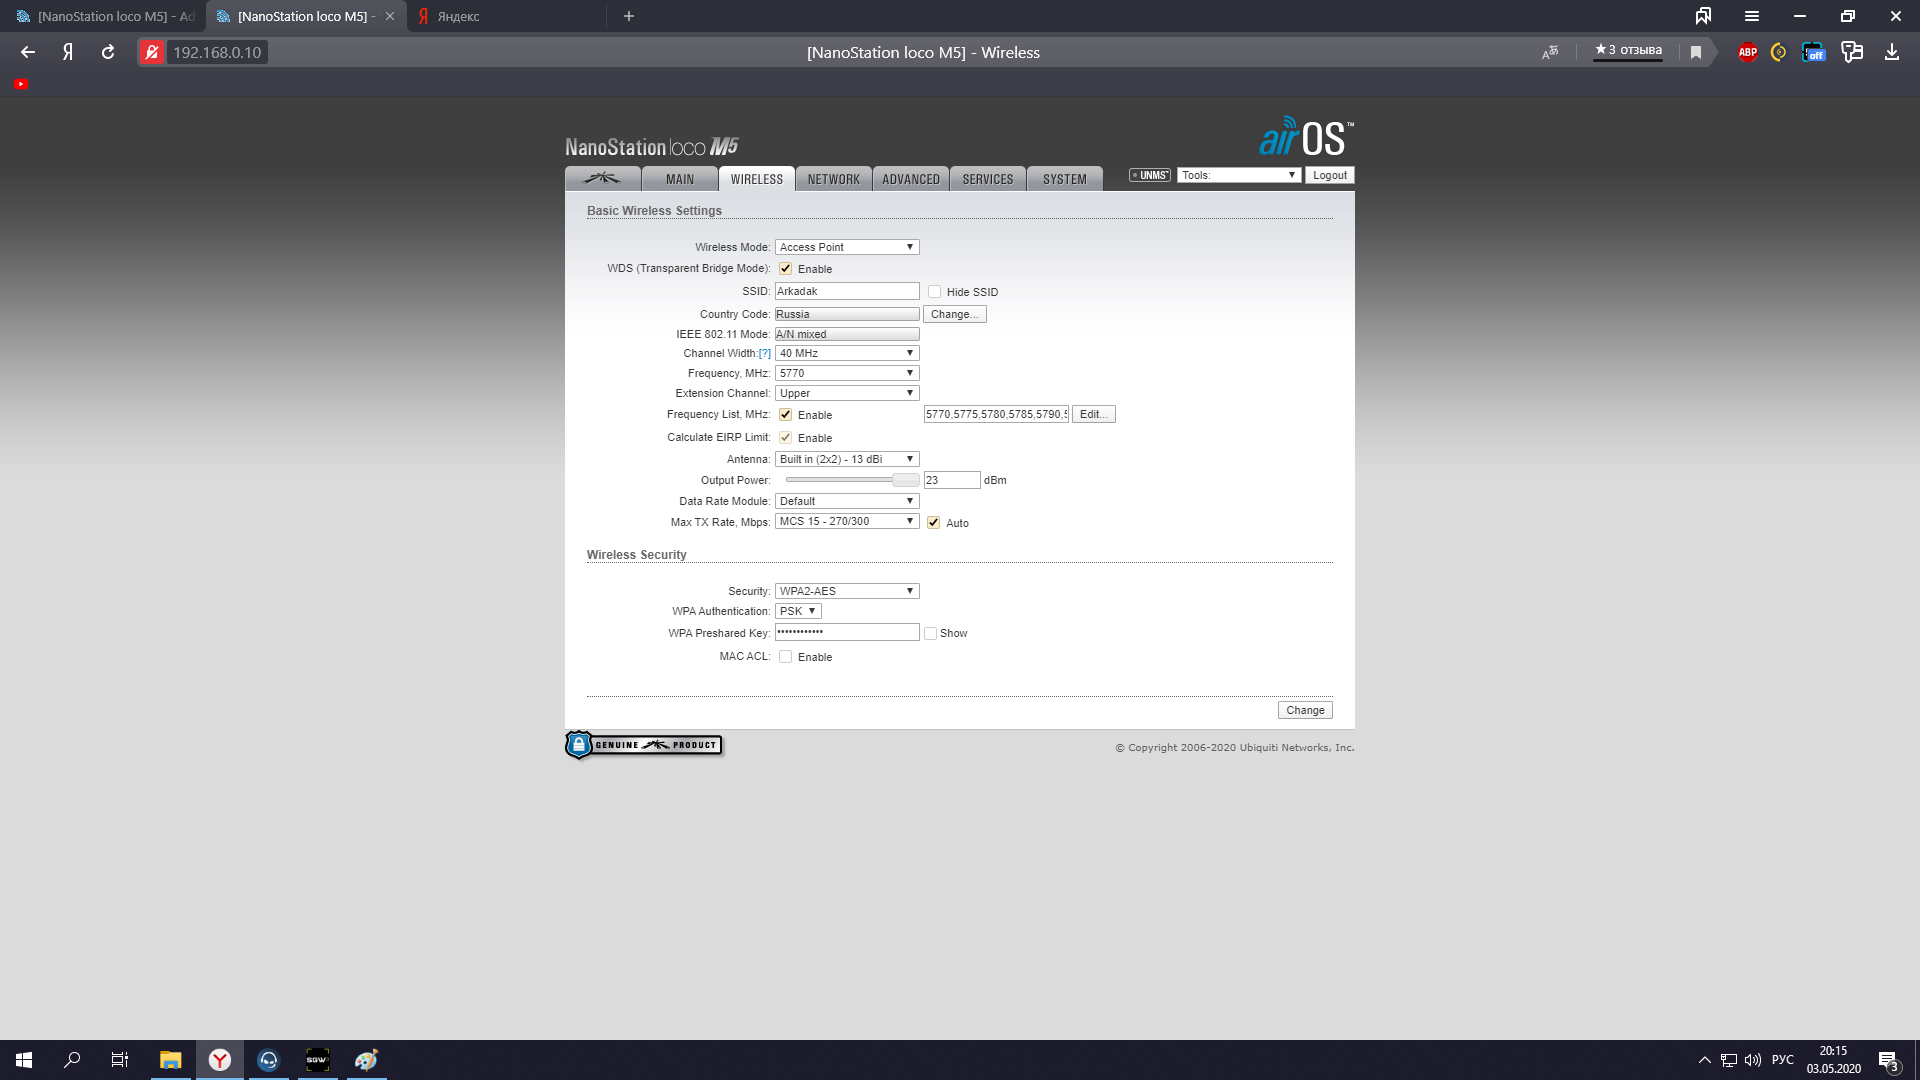Open the Channel Width help link
1920x1080 pixels.
pos(764,353)
